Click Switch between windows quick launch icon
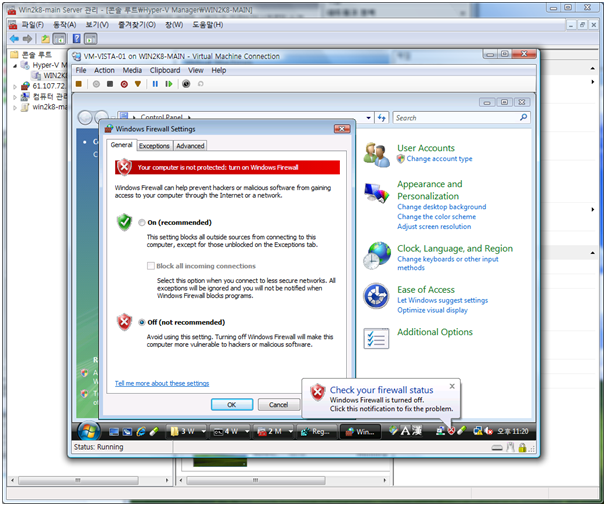Viewport: 606px width, 506px height. [127, 432]
